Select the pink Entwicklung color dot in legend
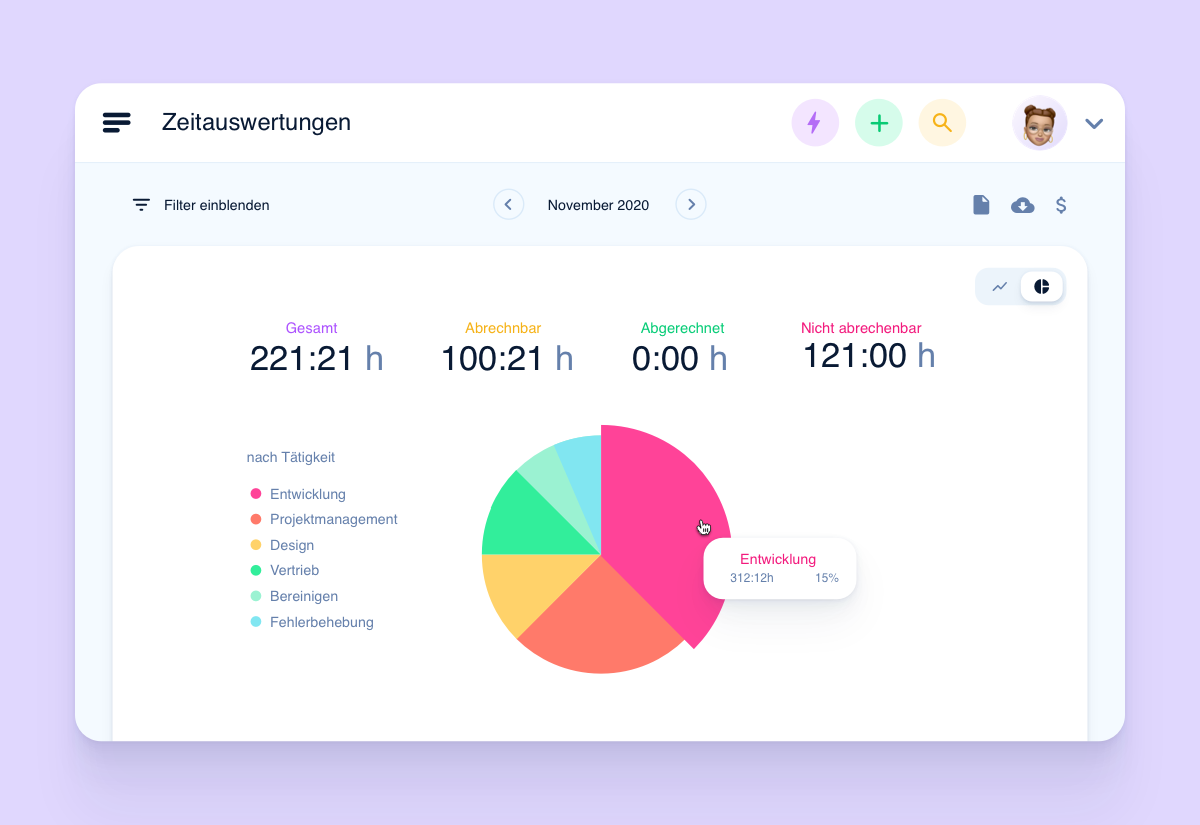Viewport: 1200px width, 825px height. [x=255, y=493]
